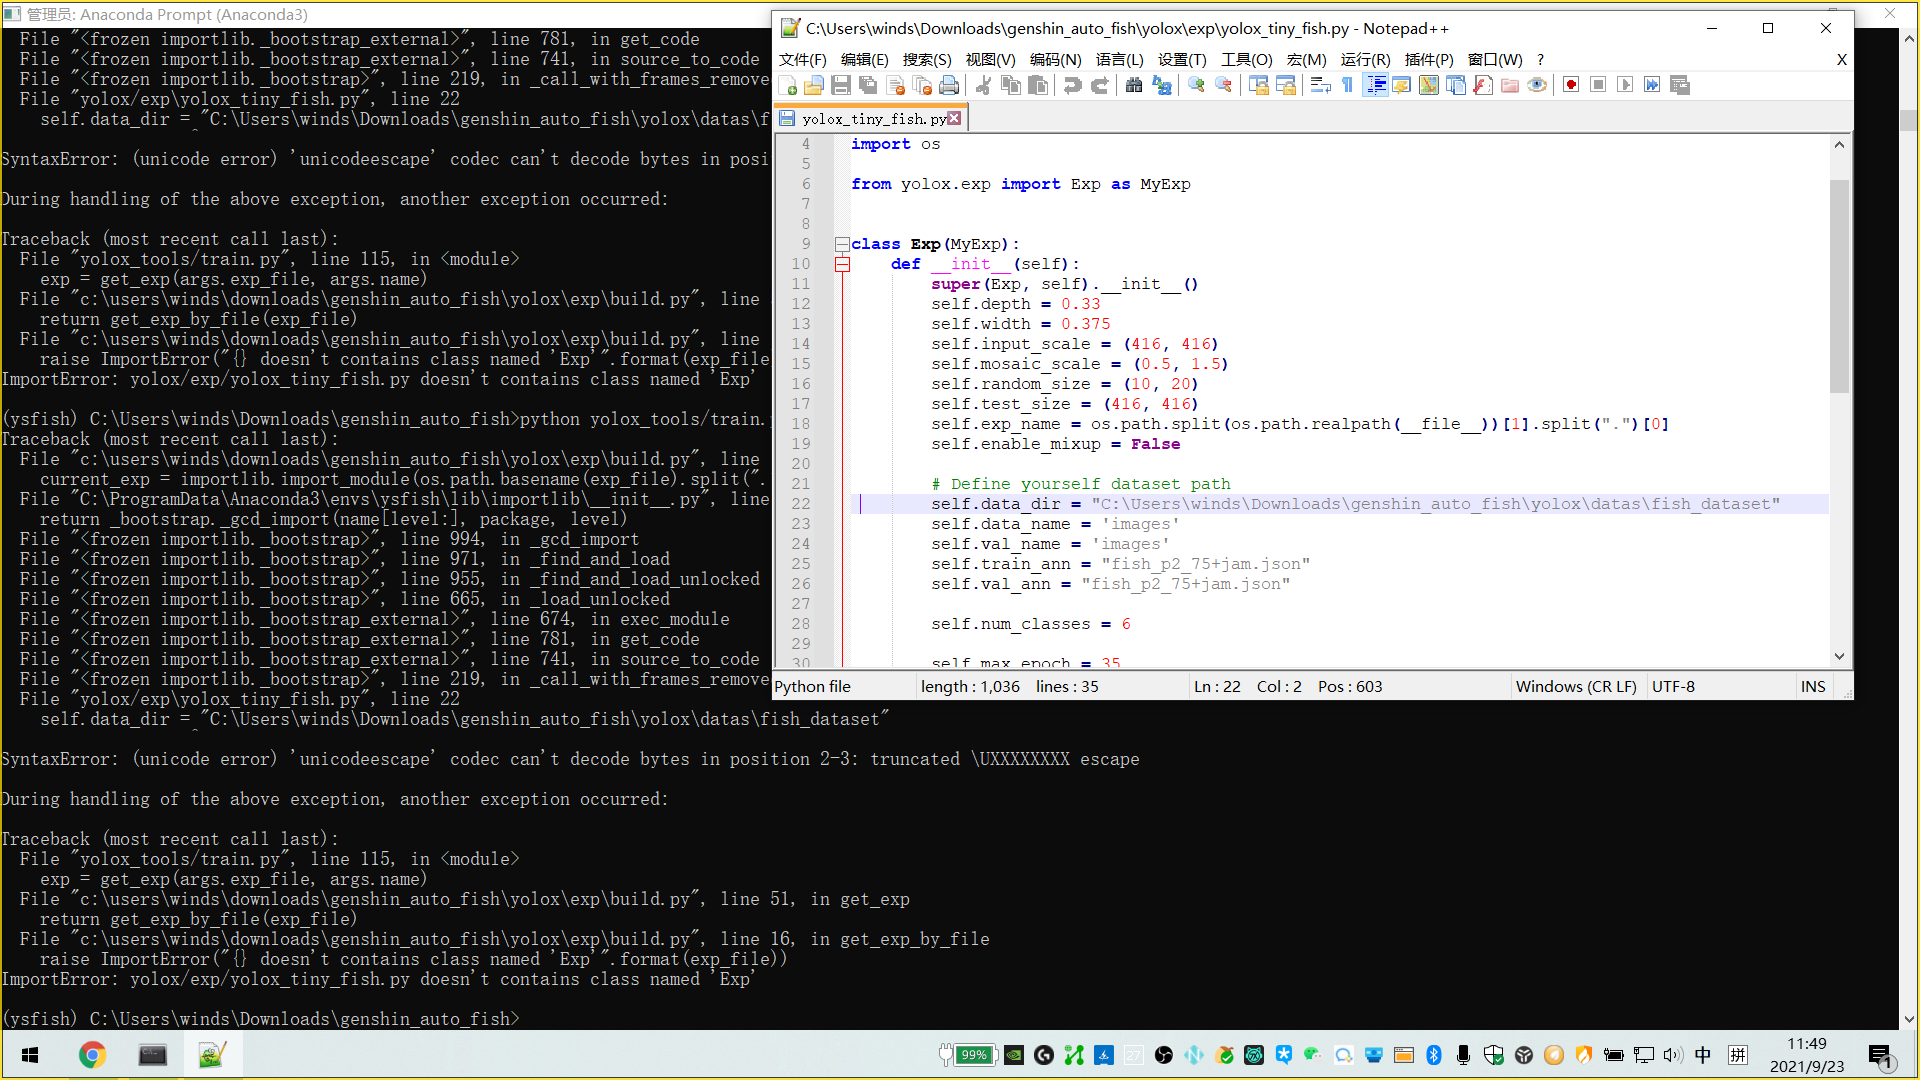
Task: Toggle the Indent guide toolbar button
Action: tap(1375, 86)
